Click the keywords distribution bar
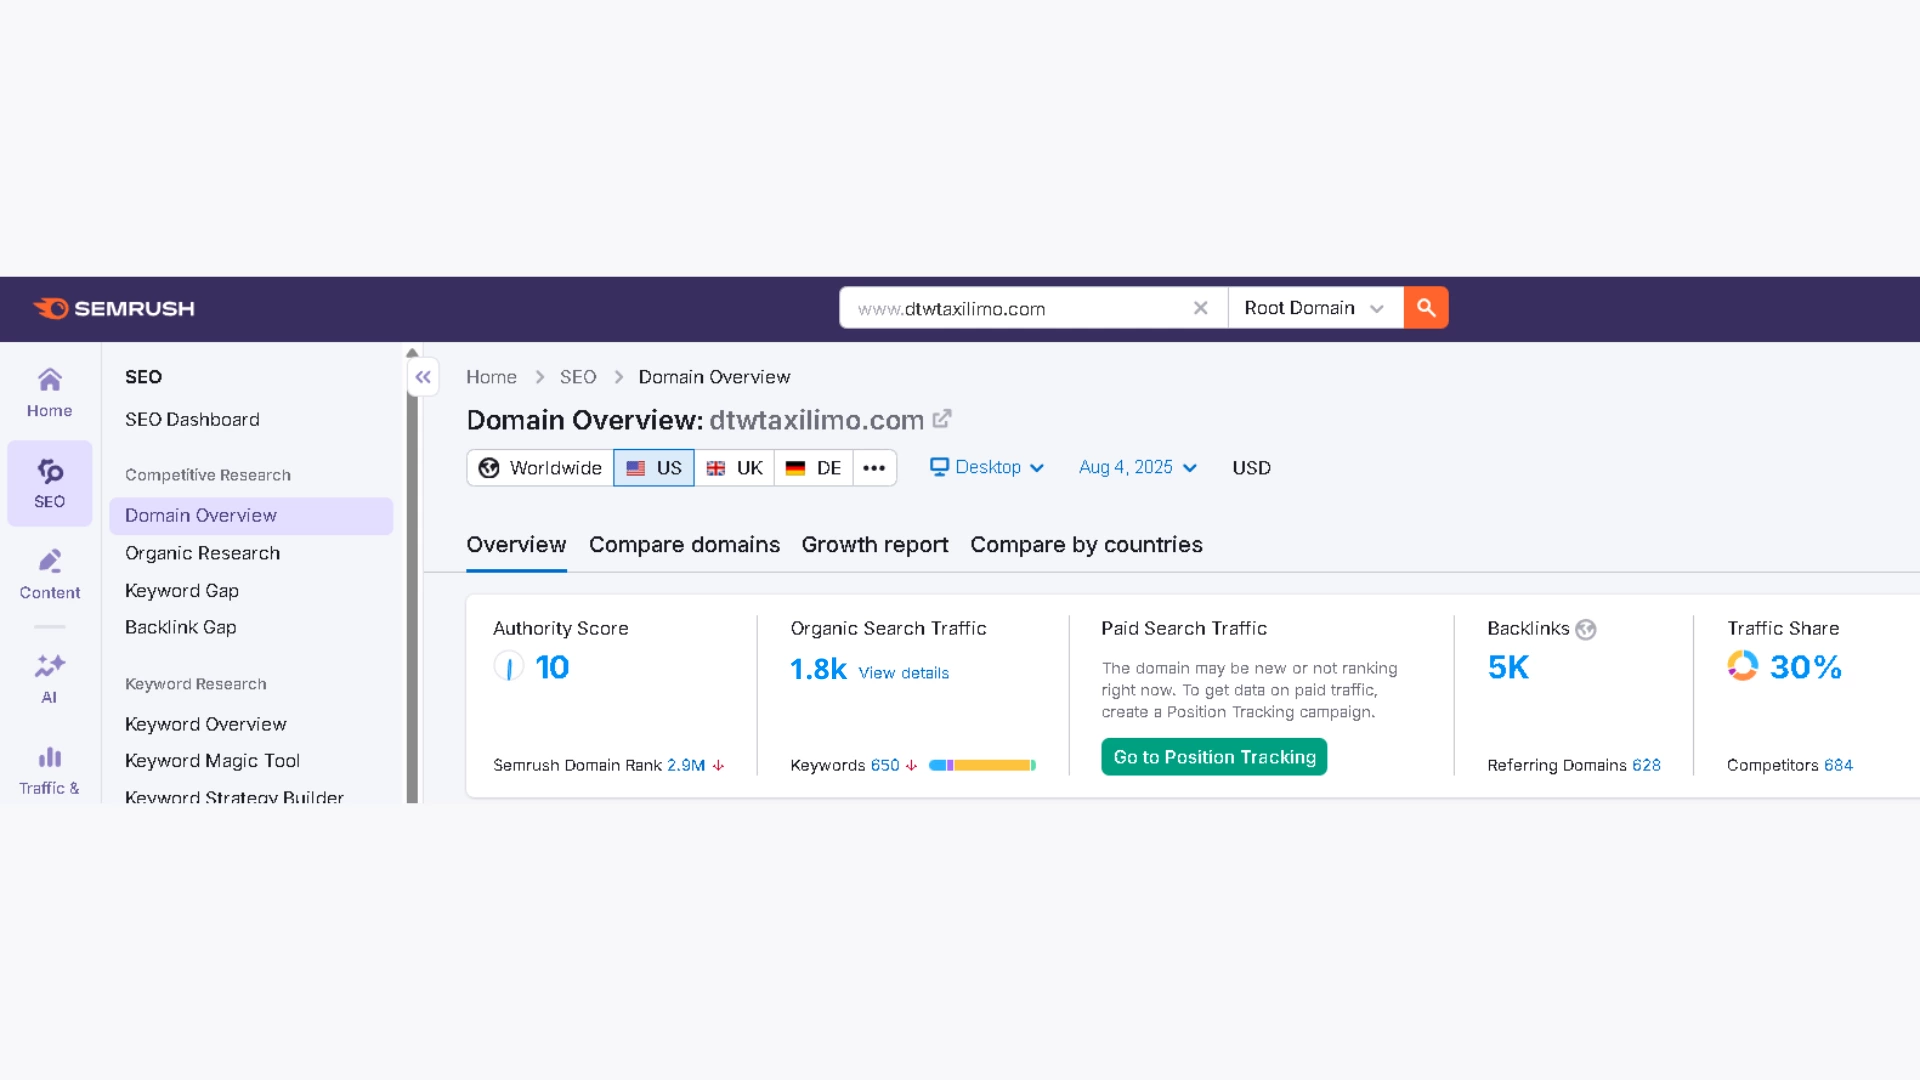1920x1080 pixels. pos(982,765)
